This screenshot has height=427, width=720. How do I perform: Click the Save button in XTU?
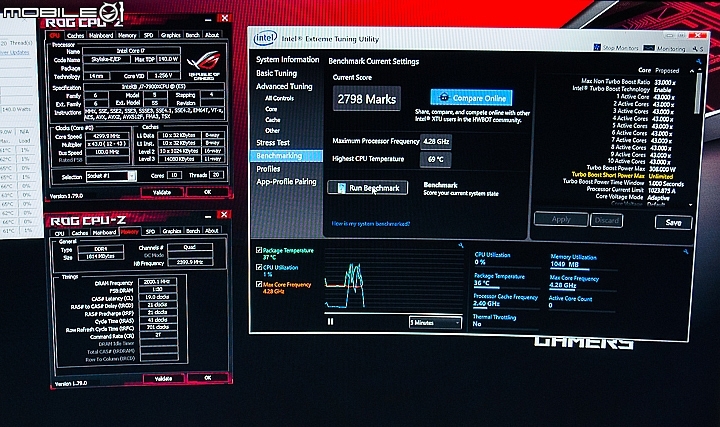673,223
